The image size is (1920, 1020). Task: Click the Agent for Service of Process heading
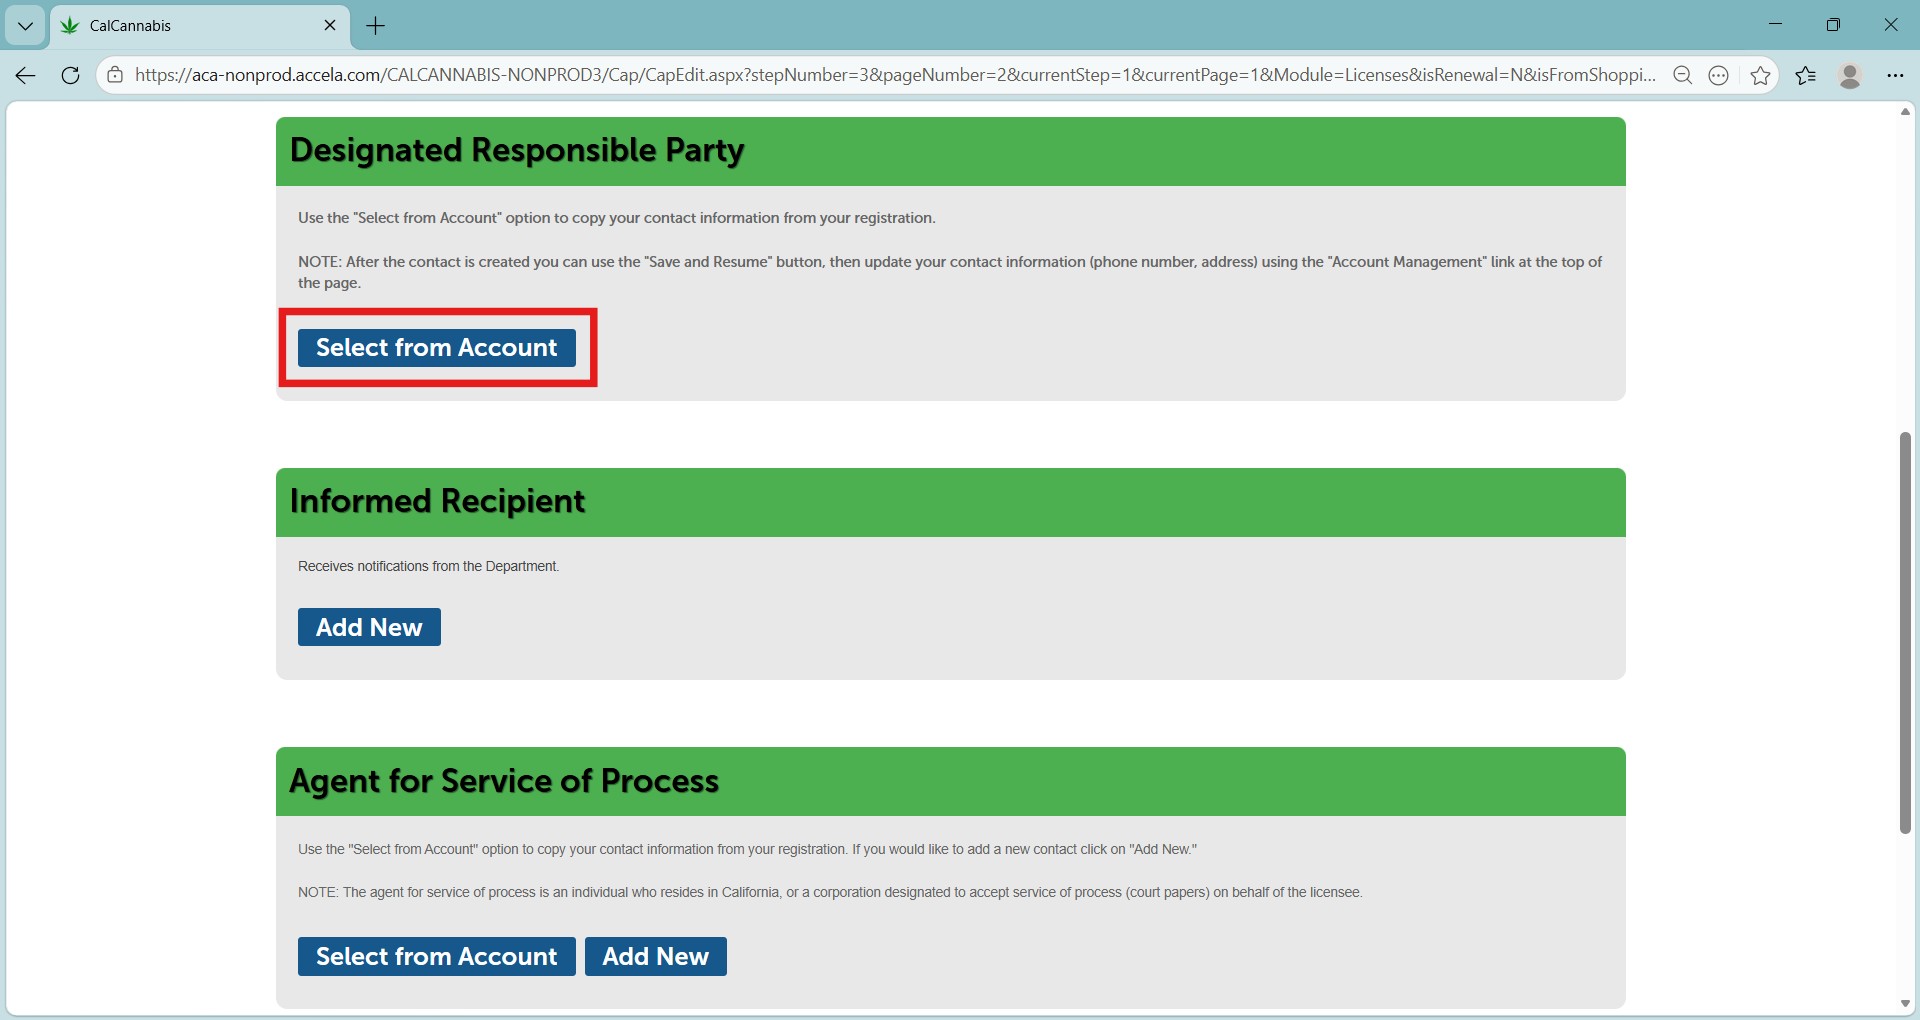(x=504, y=781)
